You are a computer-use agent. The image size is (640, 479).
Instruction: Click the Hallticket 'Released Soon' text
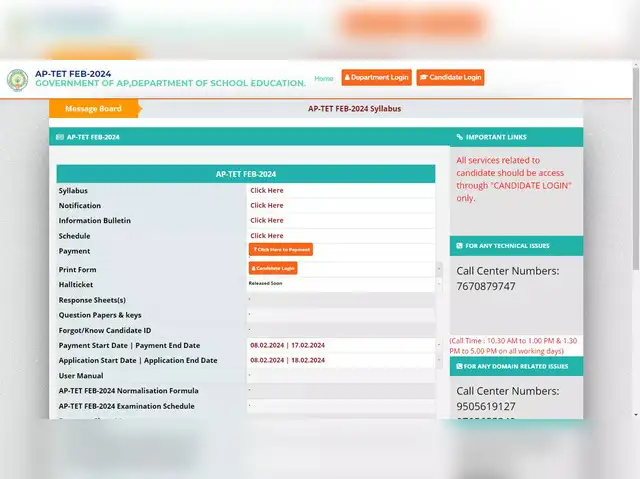tap(266, 283)
